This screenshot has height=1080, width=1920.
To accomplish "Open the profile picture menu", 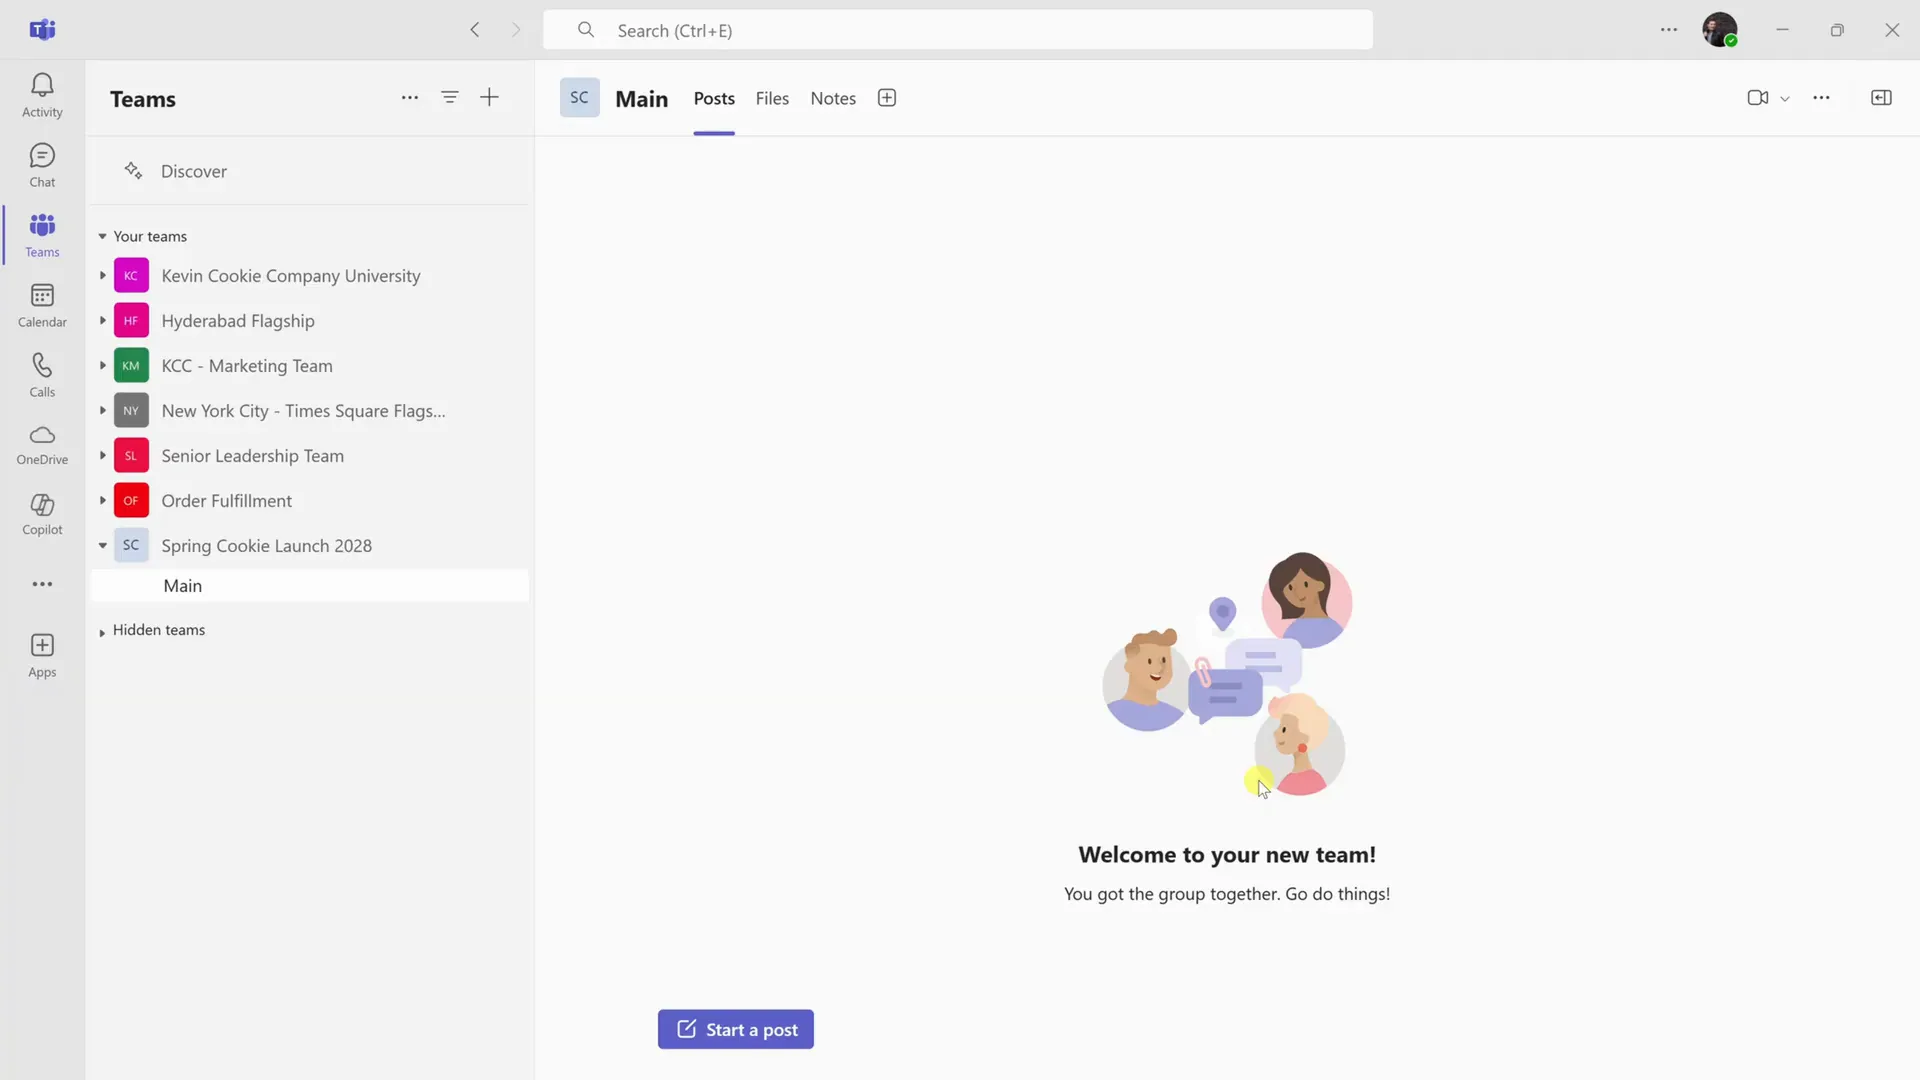I will (x=1720, y=30).
